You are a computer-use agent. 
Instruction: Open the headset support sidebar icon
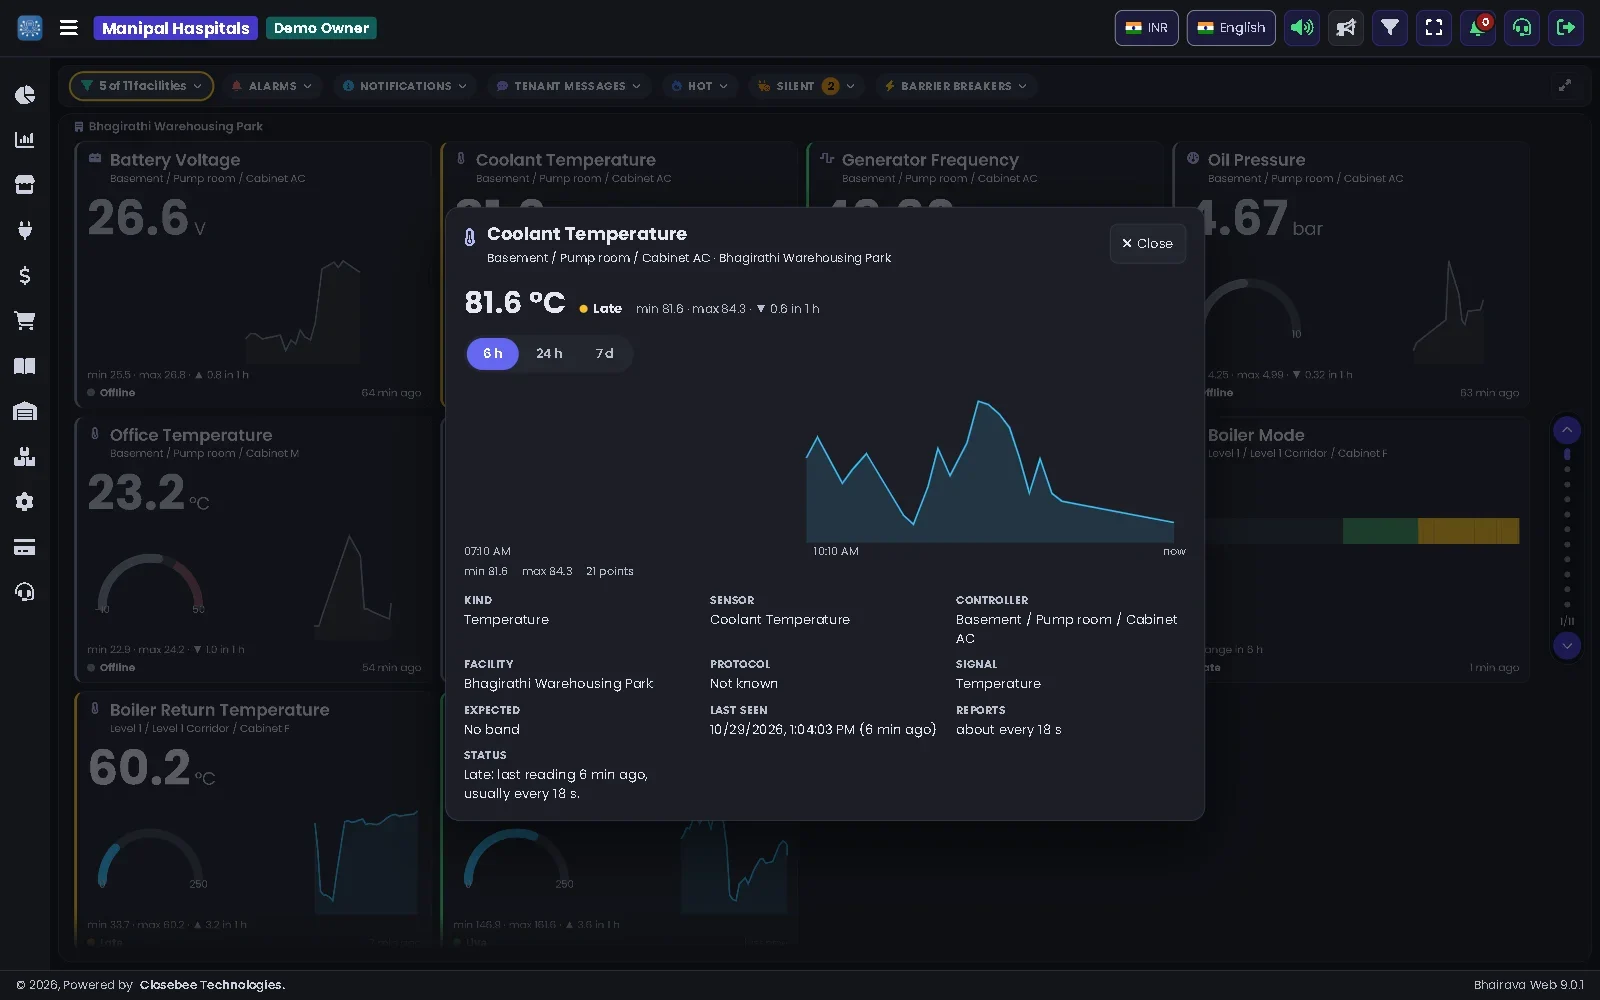tap(25, 592)
